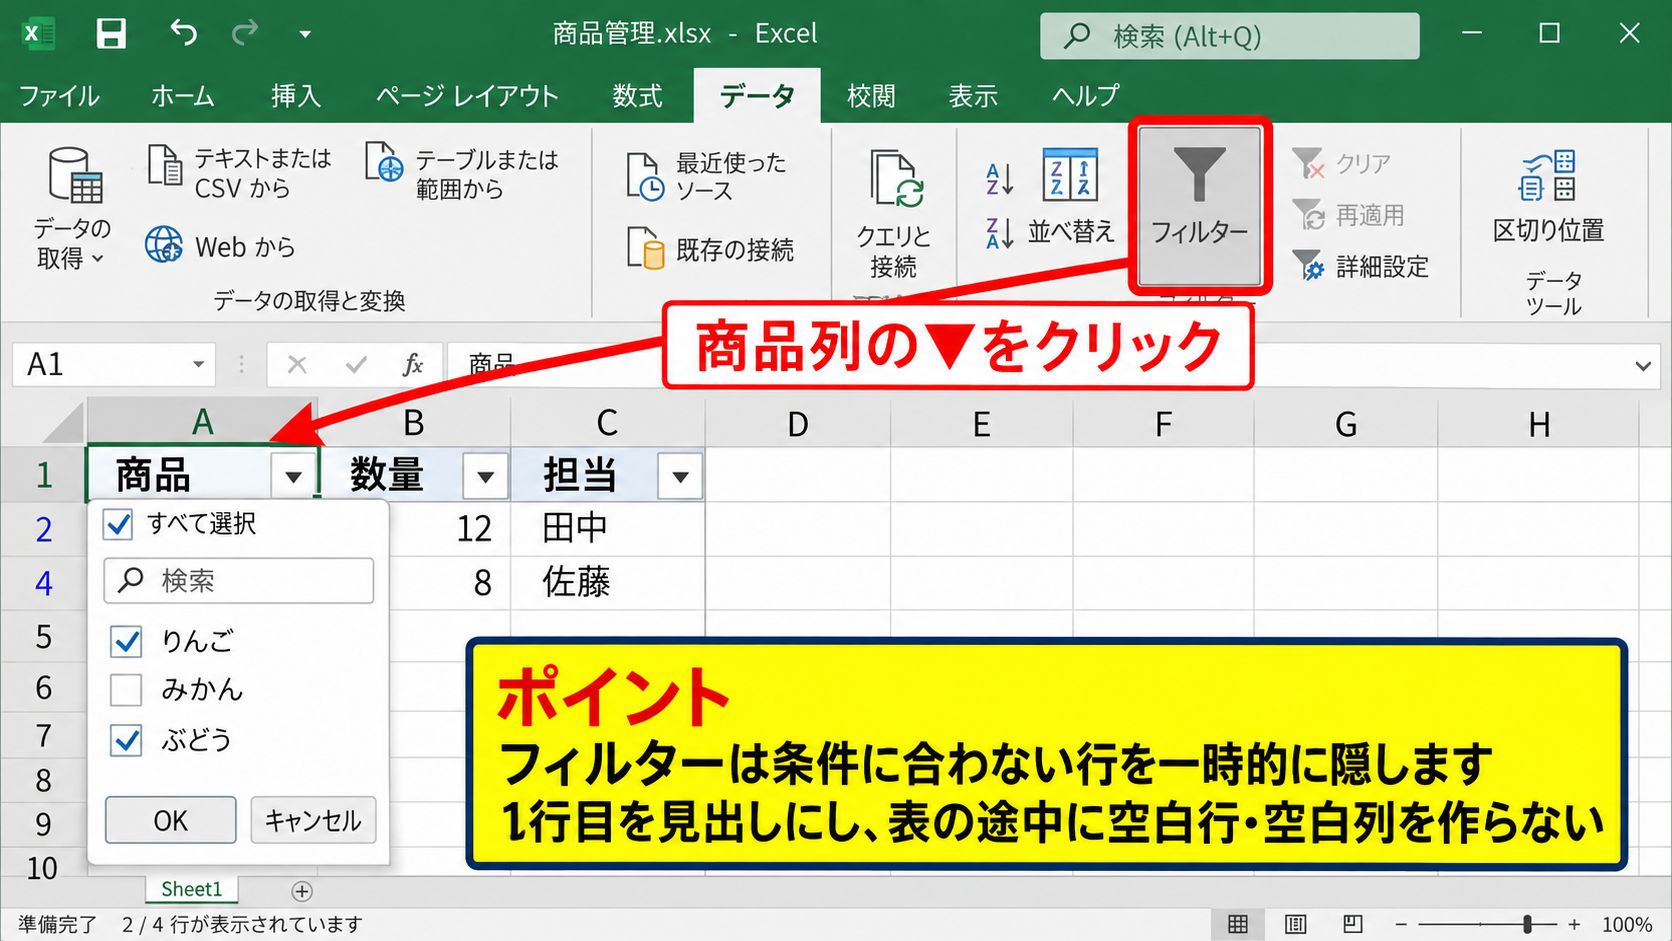The image size is (1672, 941).
Task: Expand the formula bar
Action: coord(1643,366)
